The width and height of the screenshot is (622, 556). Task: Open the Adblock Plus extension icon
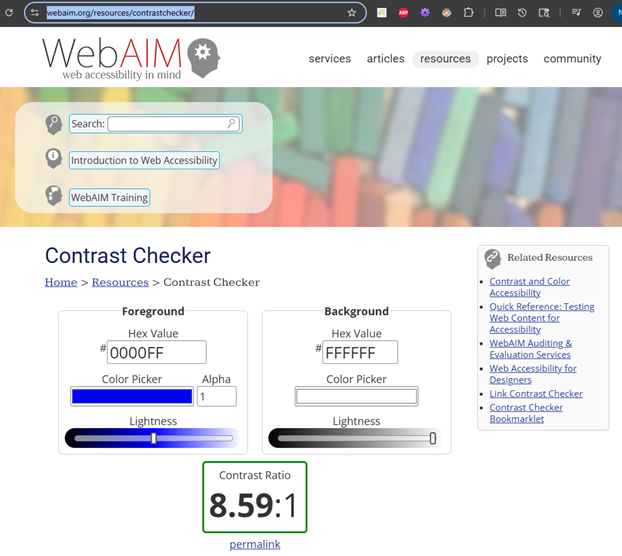(x=403, y=13)
